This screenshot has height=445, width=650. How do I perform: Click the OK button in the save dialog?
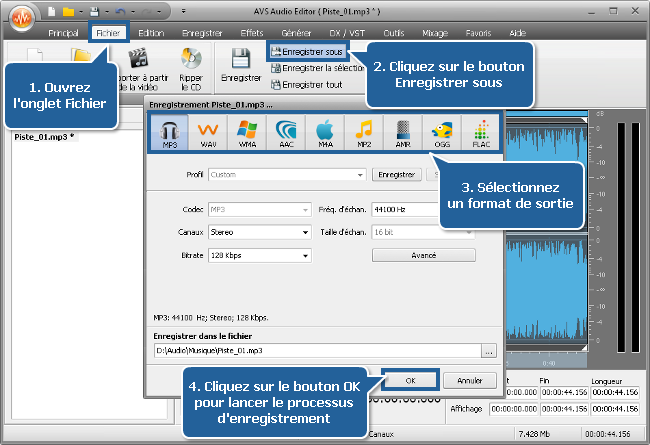click(410, 380)
